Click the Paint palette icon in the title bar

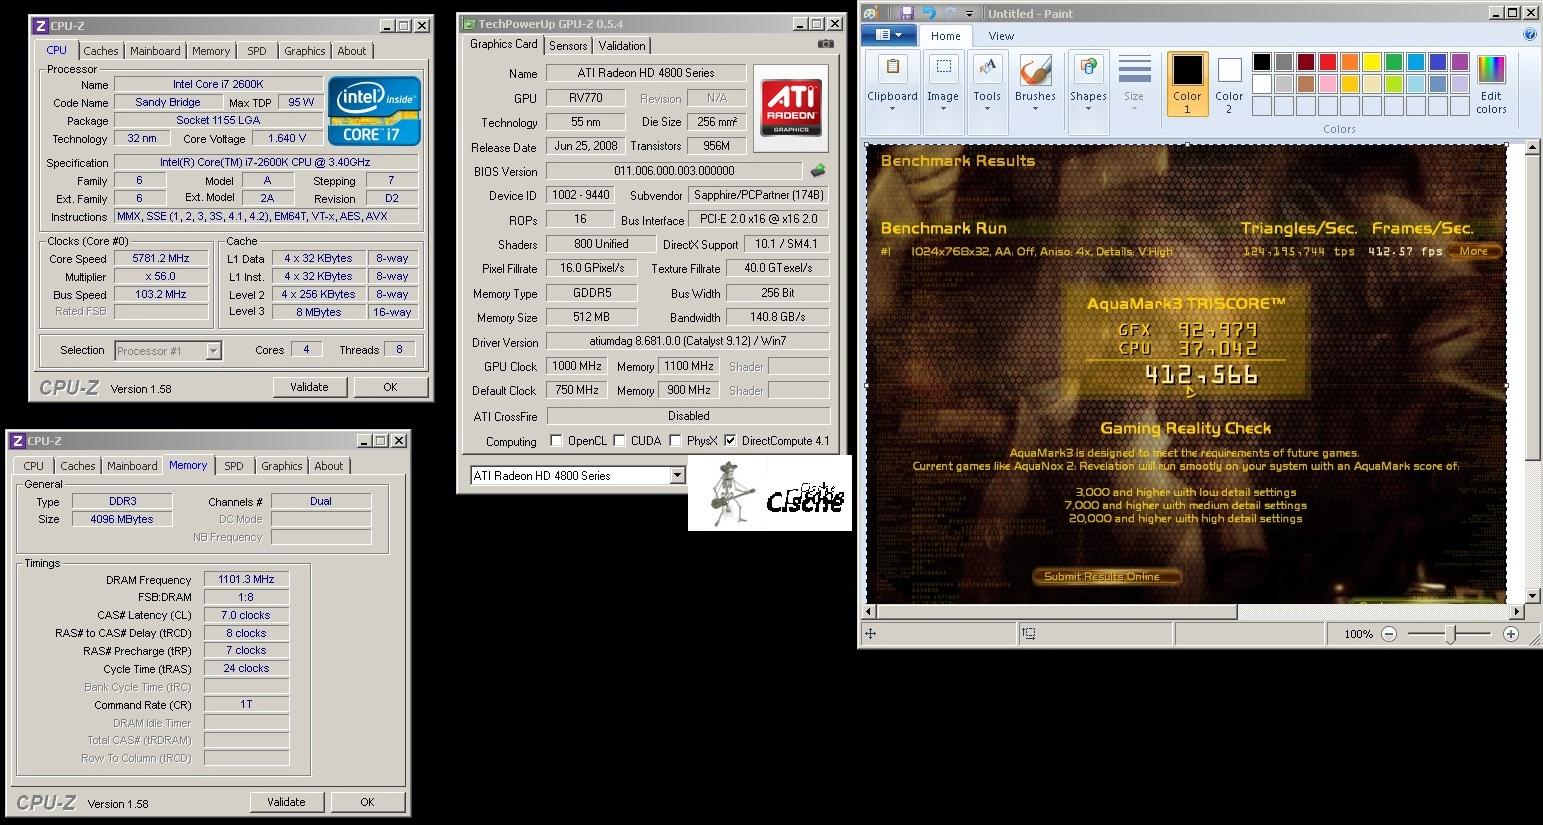pyautogui.click(x=870, y=13)
